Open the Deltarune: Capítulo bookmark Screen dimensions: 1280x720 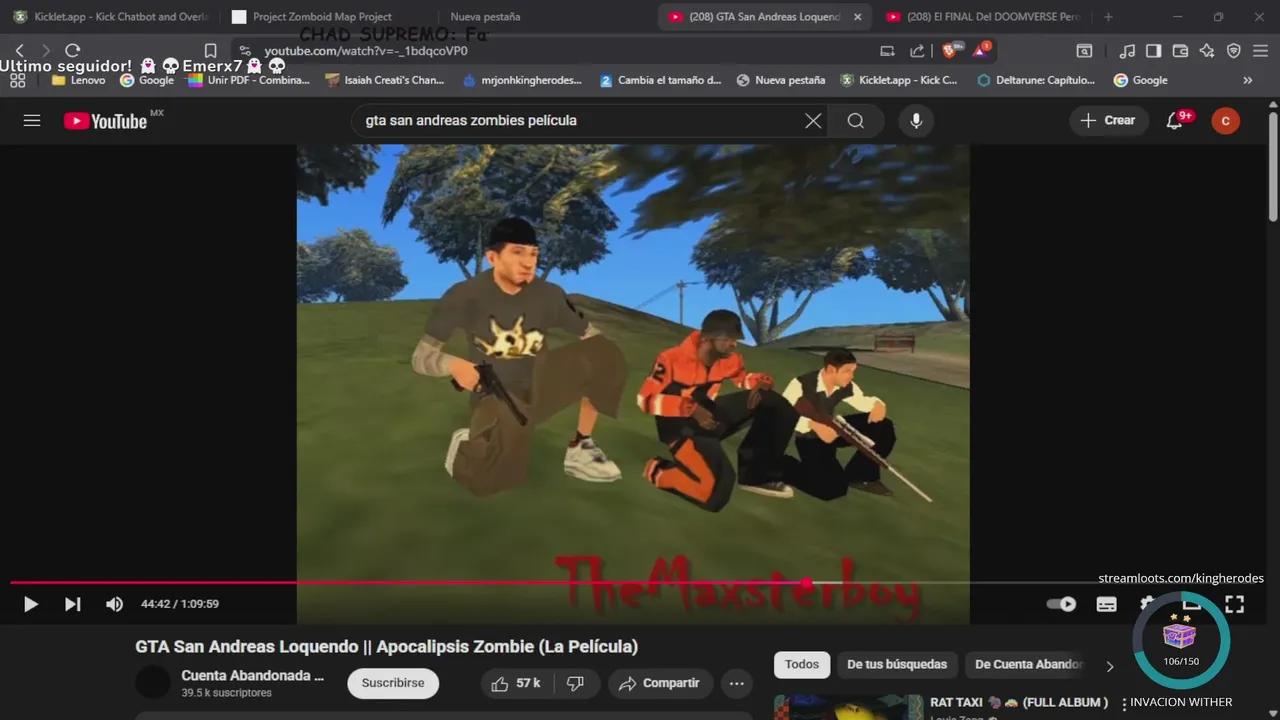[x=1036, y=80]
